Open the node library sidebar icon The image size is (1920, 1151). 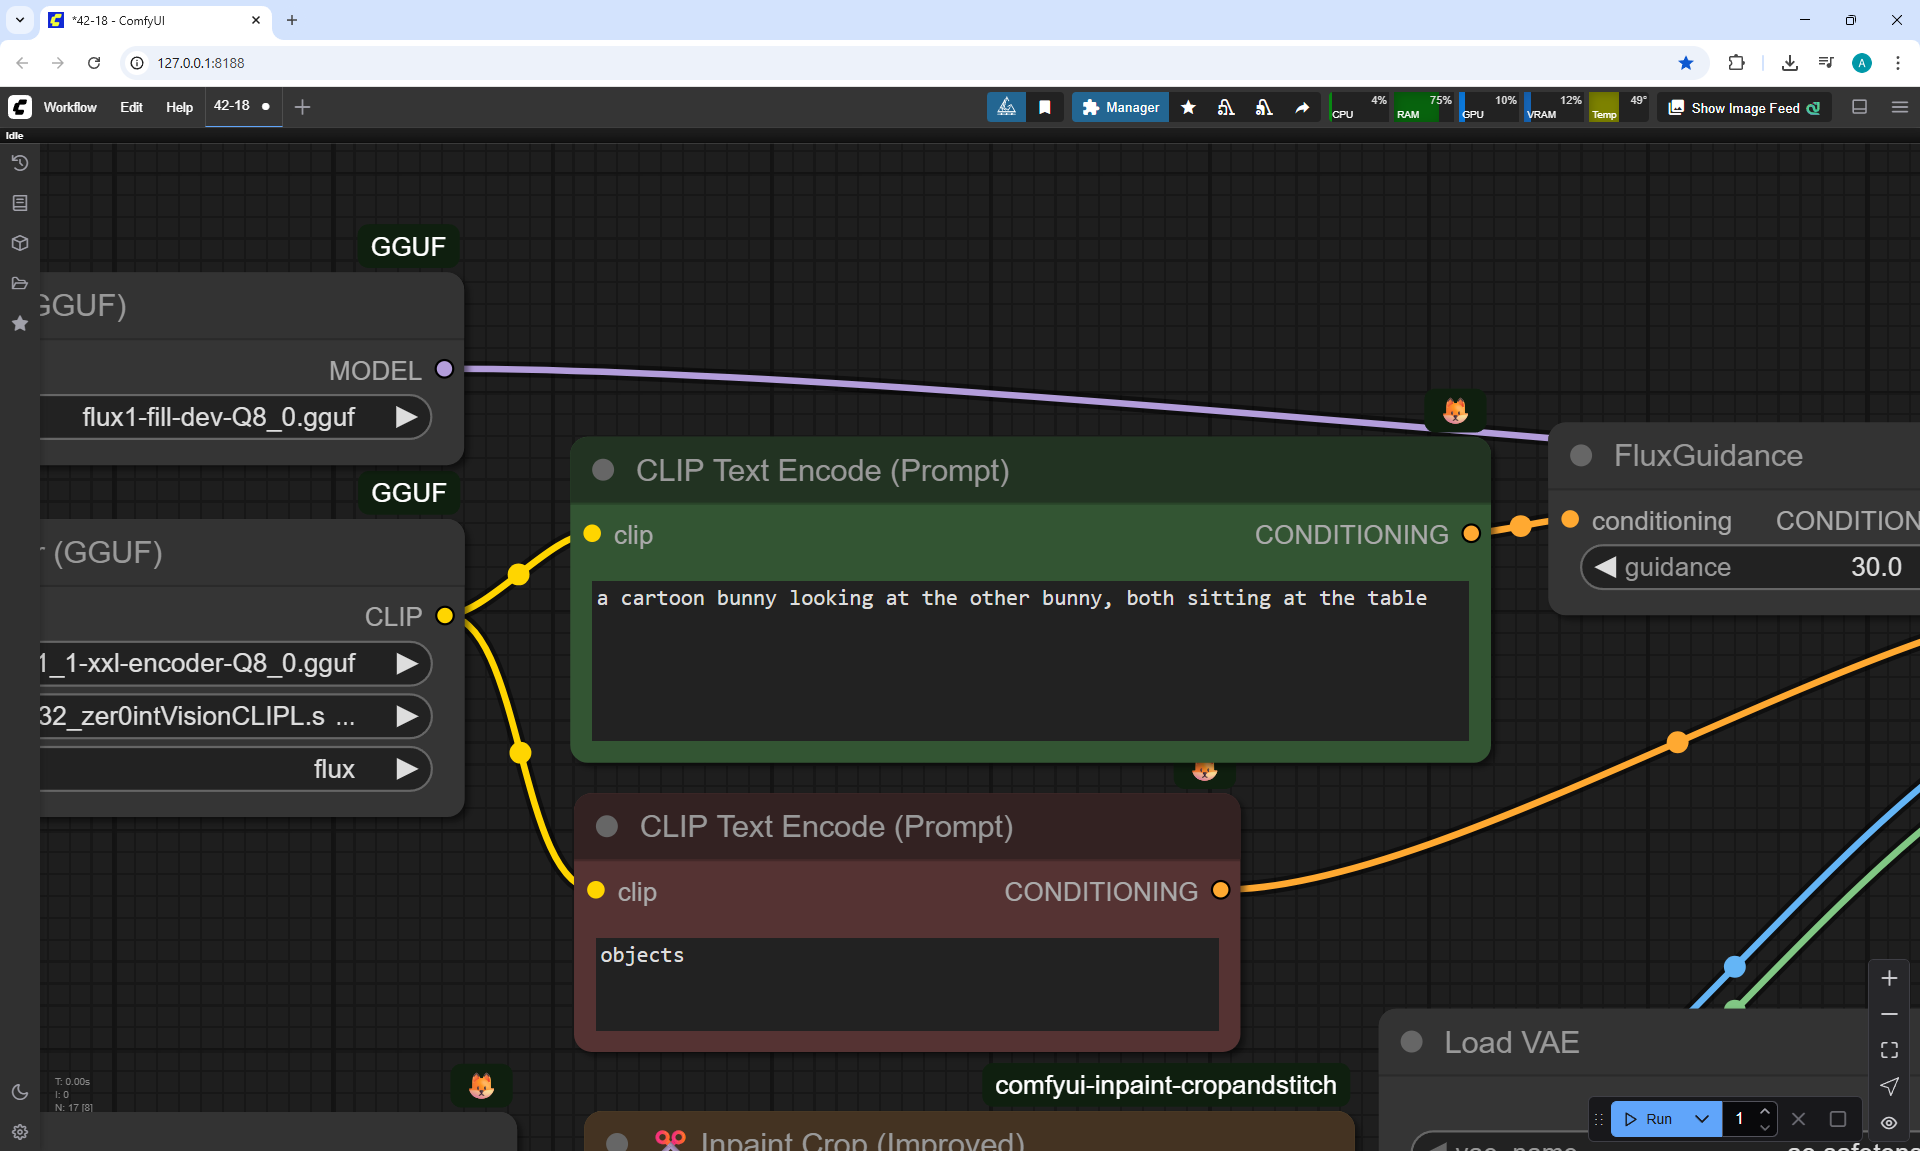click(19, 203)
